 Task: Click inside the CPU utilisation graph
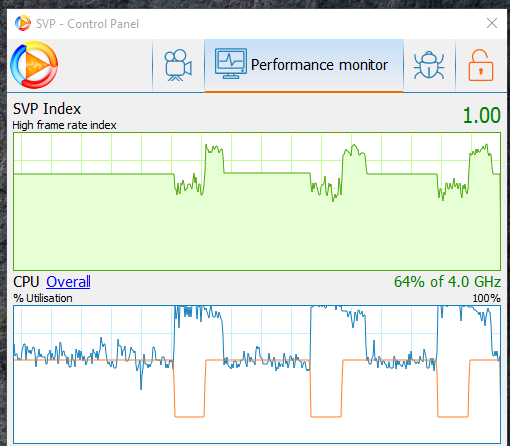pos(257,375)
